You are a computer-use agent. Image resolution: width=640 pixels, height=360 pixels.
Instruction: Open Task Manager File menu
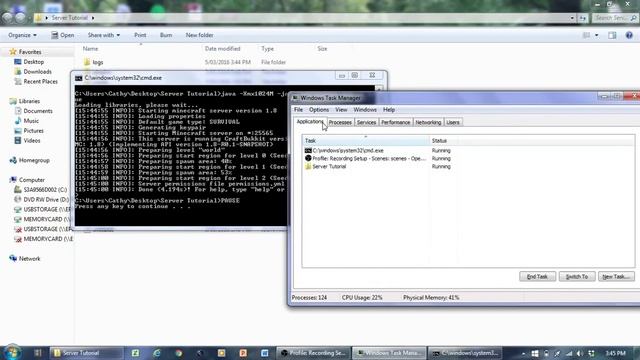click(298, 110)
